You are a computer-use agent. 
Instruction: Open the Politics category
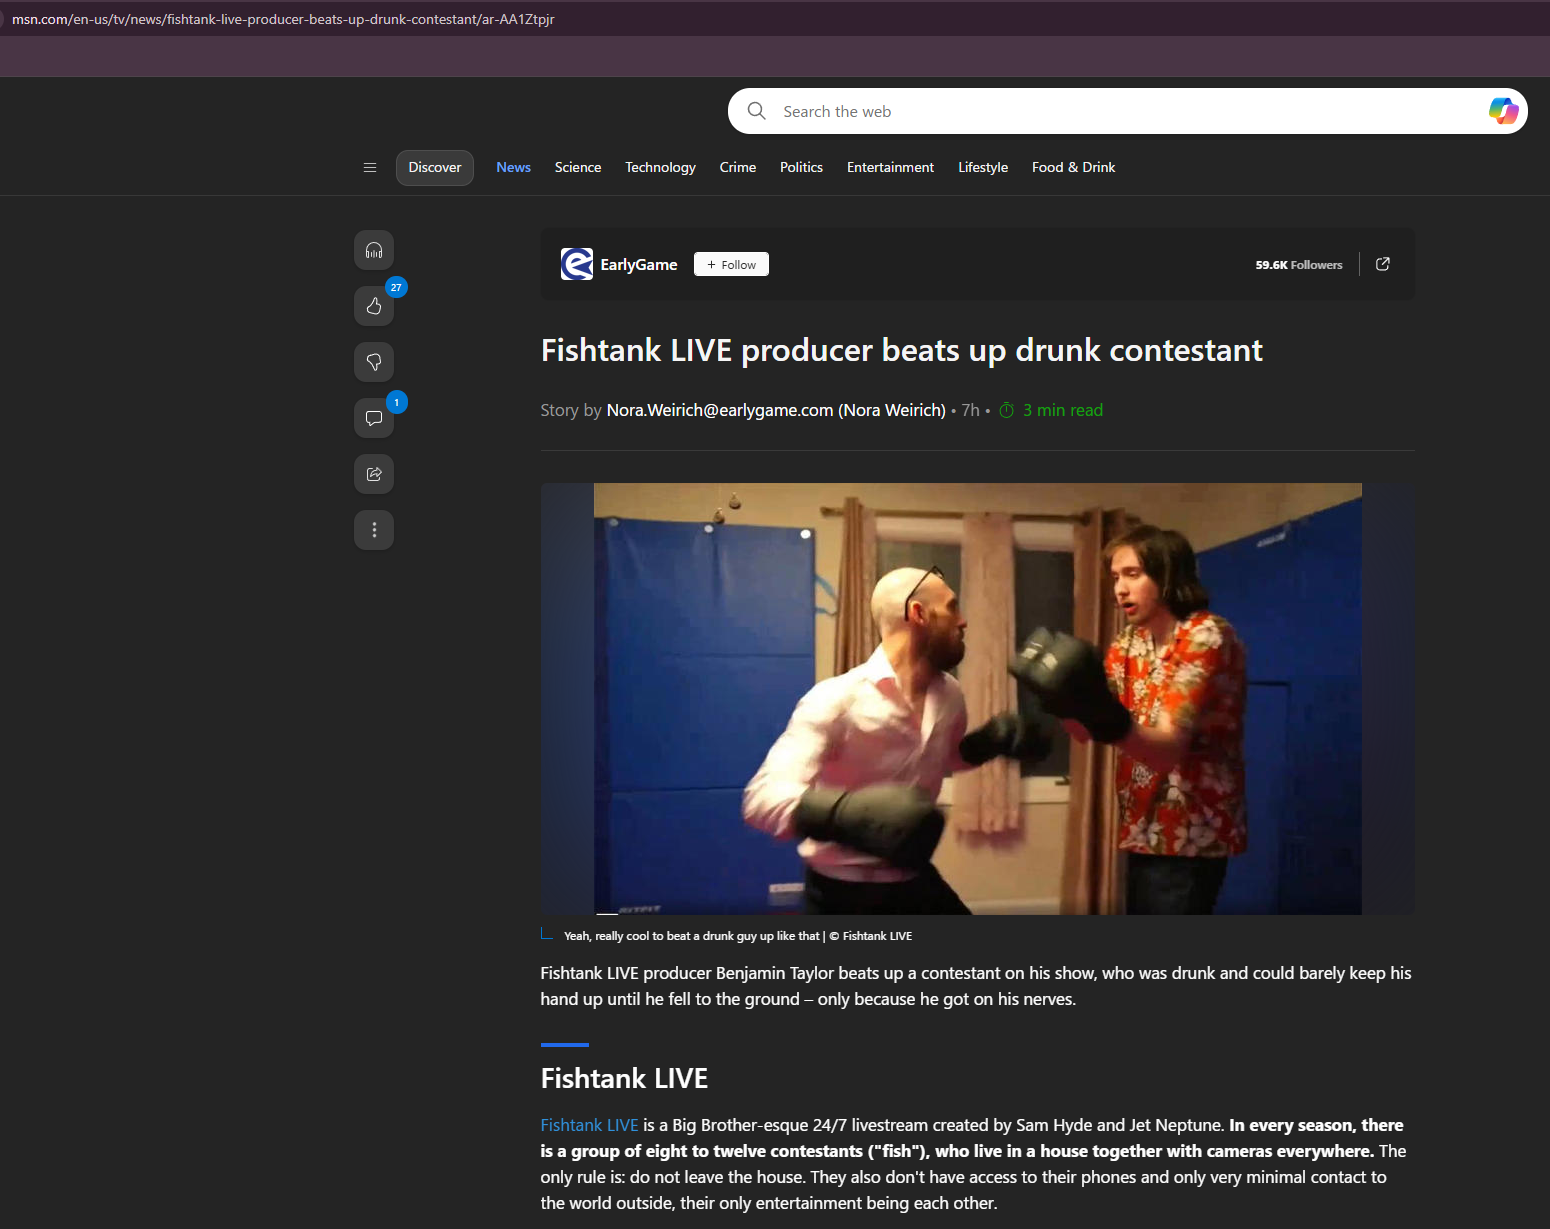pos(801,168)
